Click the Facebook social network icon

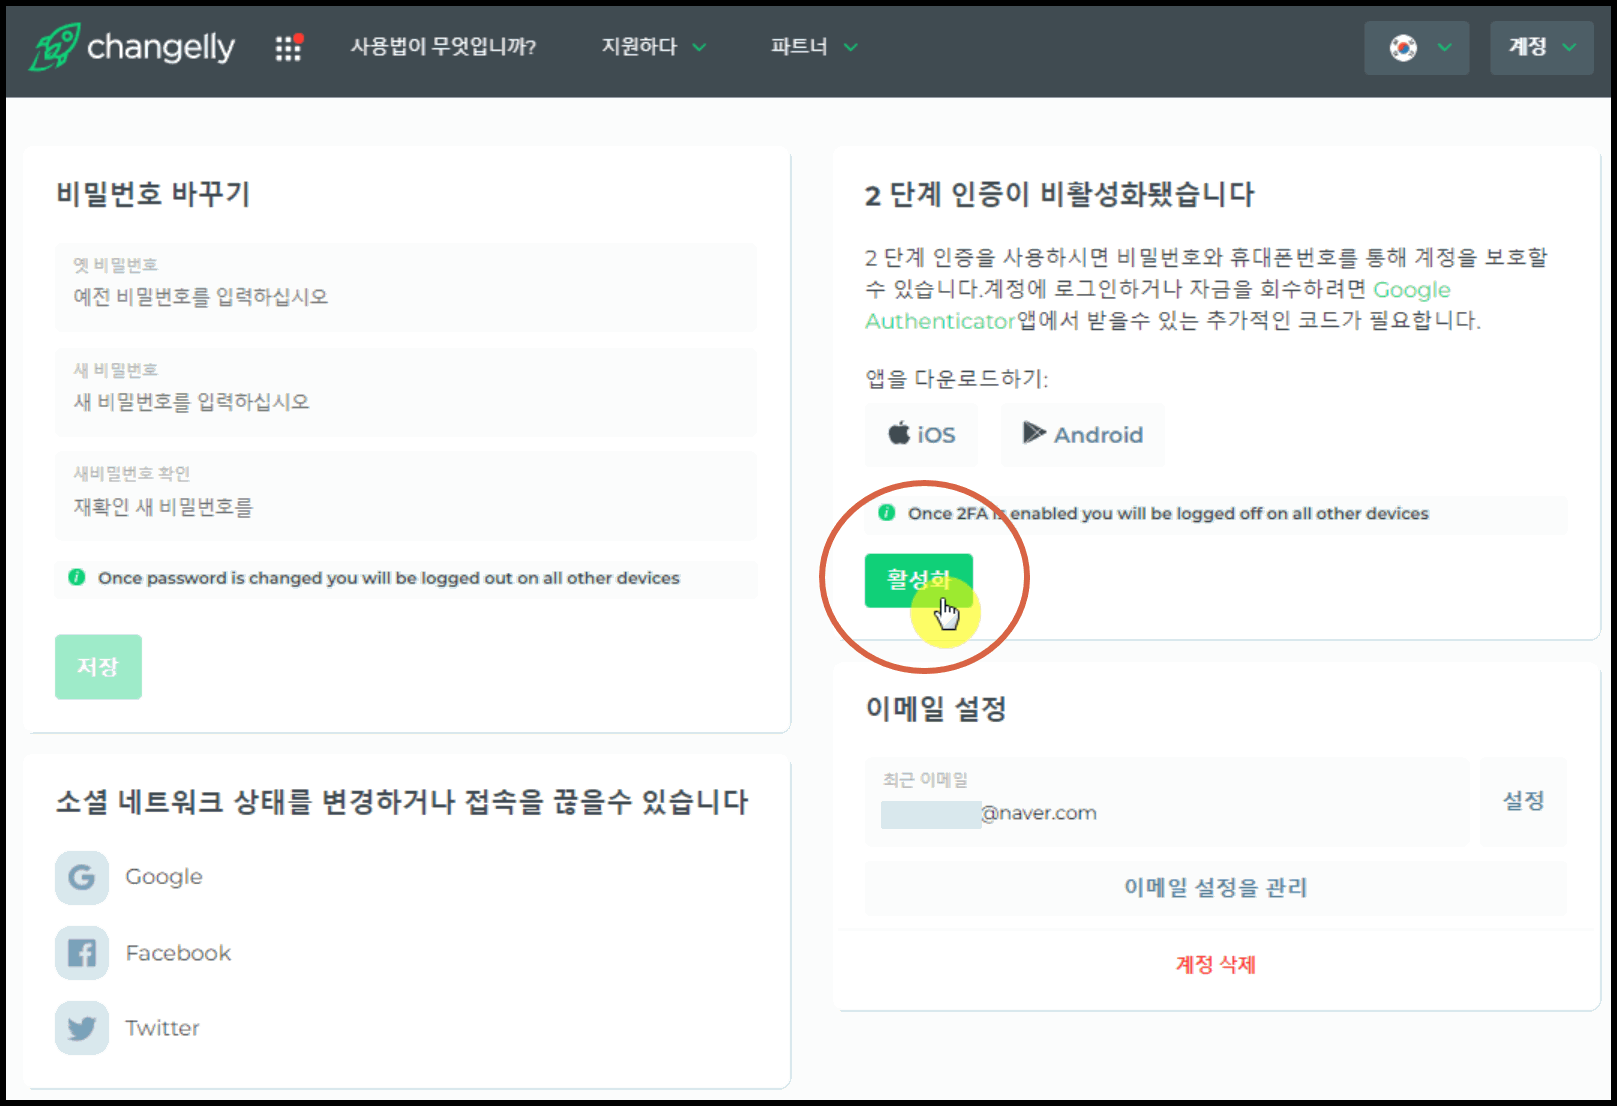[x=82, y=953]
